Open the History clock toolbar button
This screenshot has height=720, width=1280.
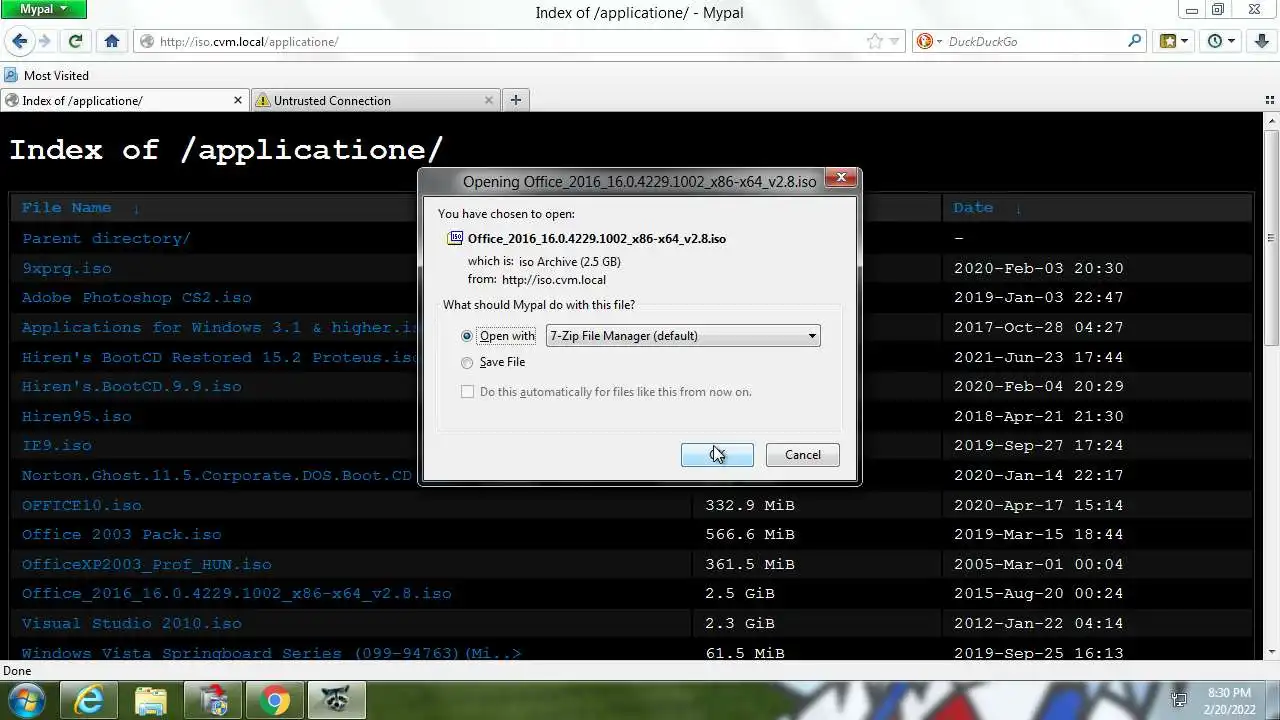tap(1221, 41)
